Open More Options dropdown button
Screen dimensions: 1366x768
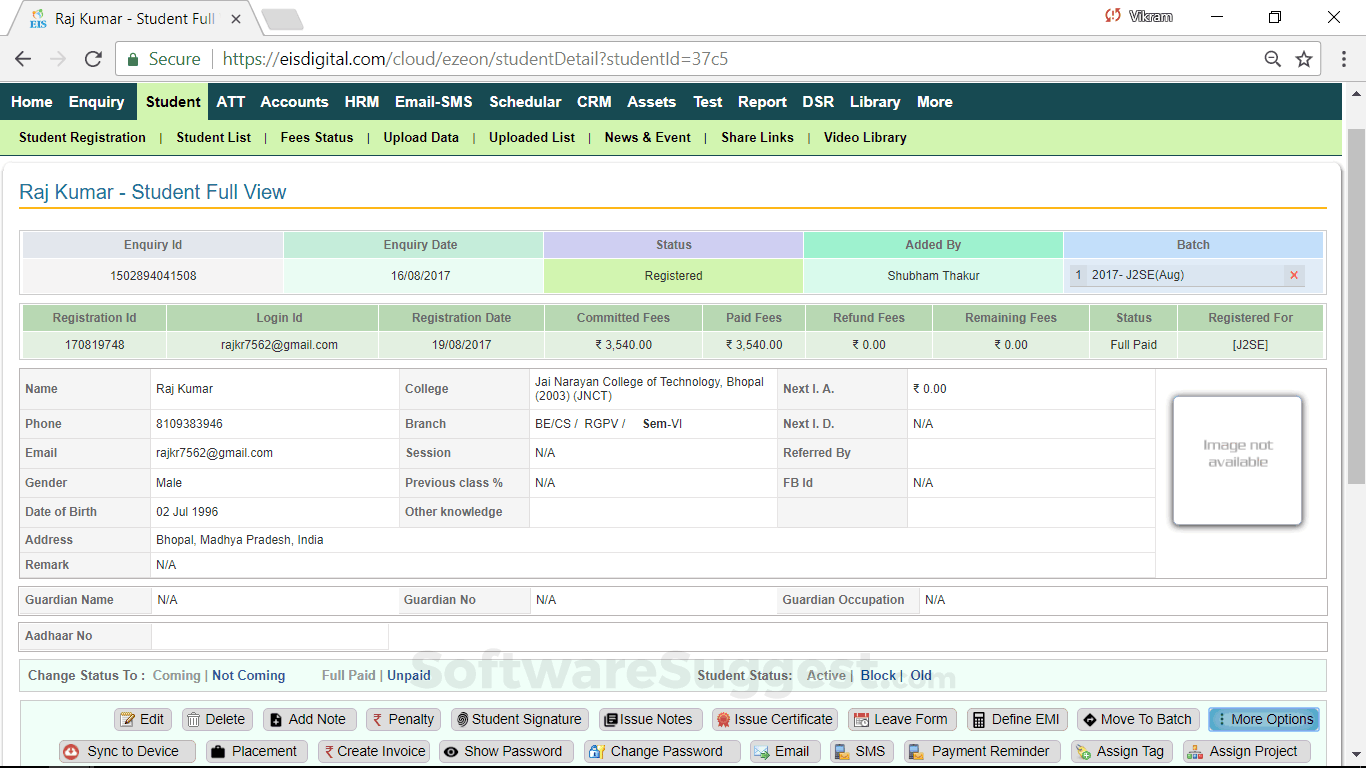pyautogui.click(x=1264, y=720)
